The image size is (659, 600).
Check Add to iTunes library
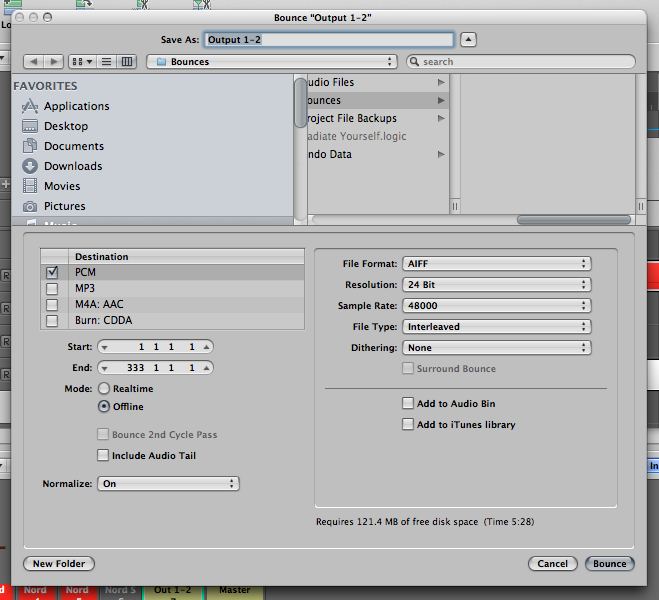click(407, 425)
